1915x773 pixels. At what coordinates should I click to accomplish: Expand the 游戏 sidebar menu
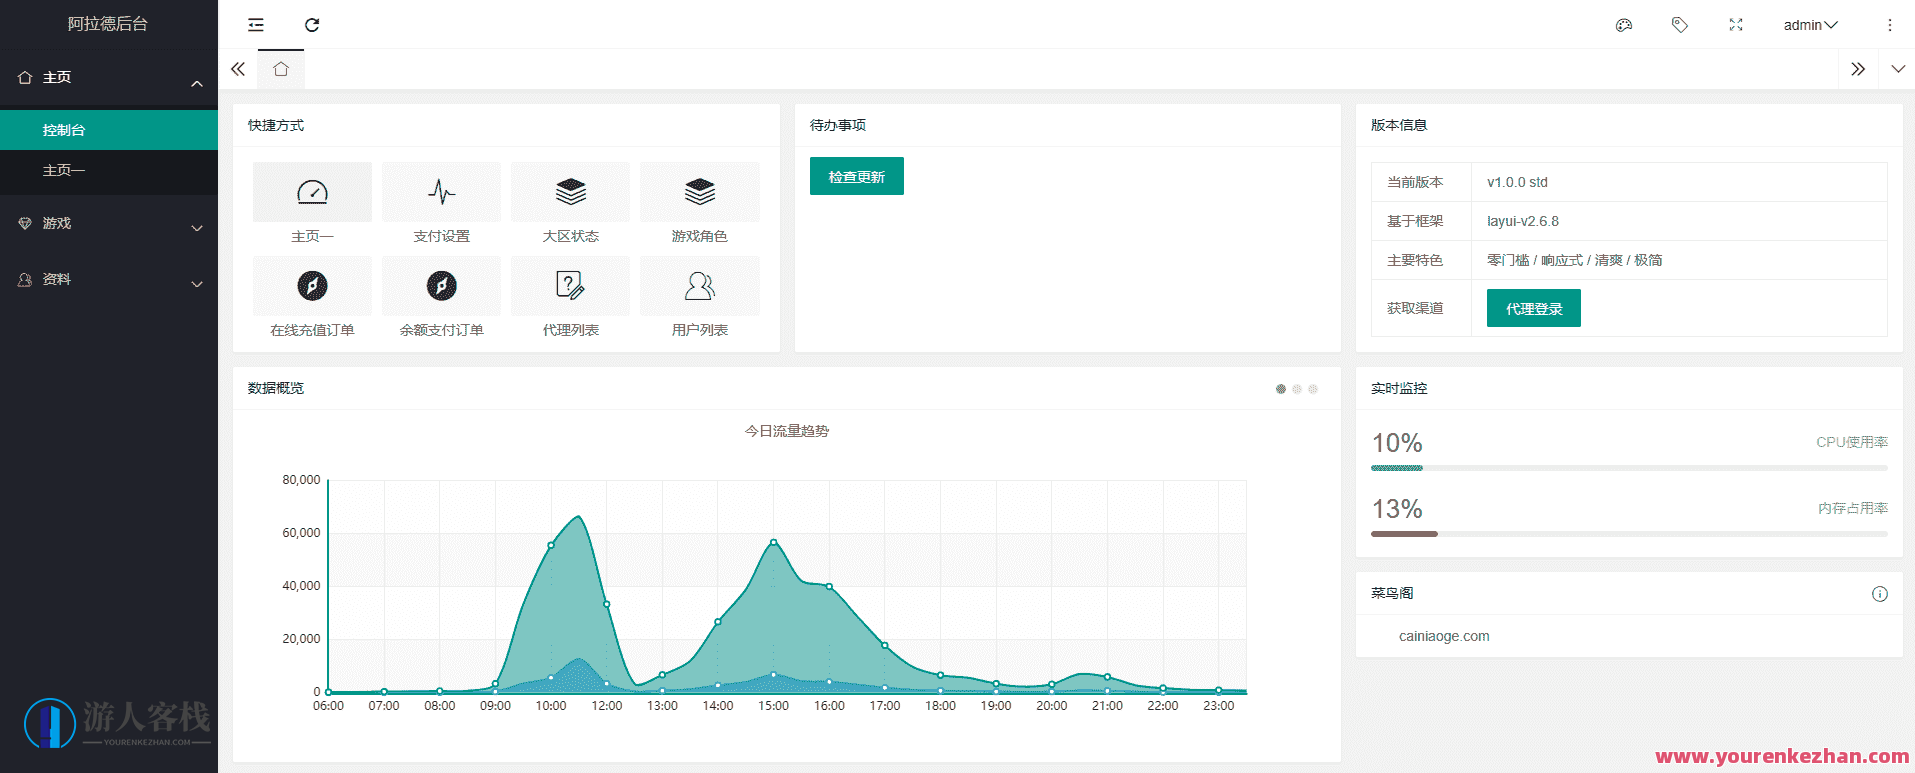[x=109, y=224]
